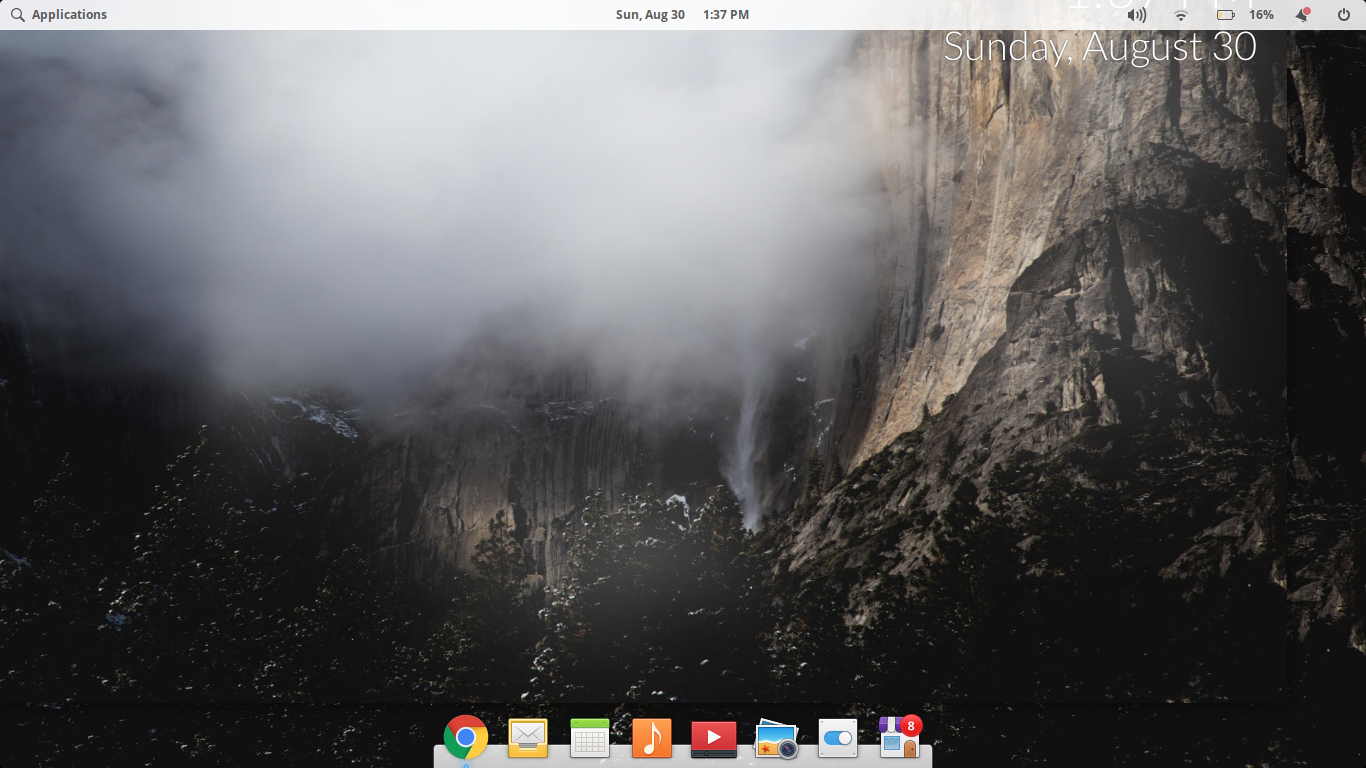Click the 16% battery percentage label
Screen dimensions: 1366x768
coord(1261,14)
